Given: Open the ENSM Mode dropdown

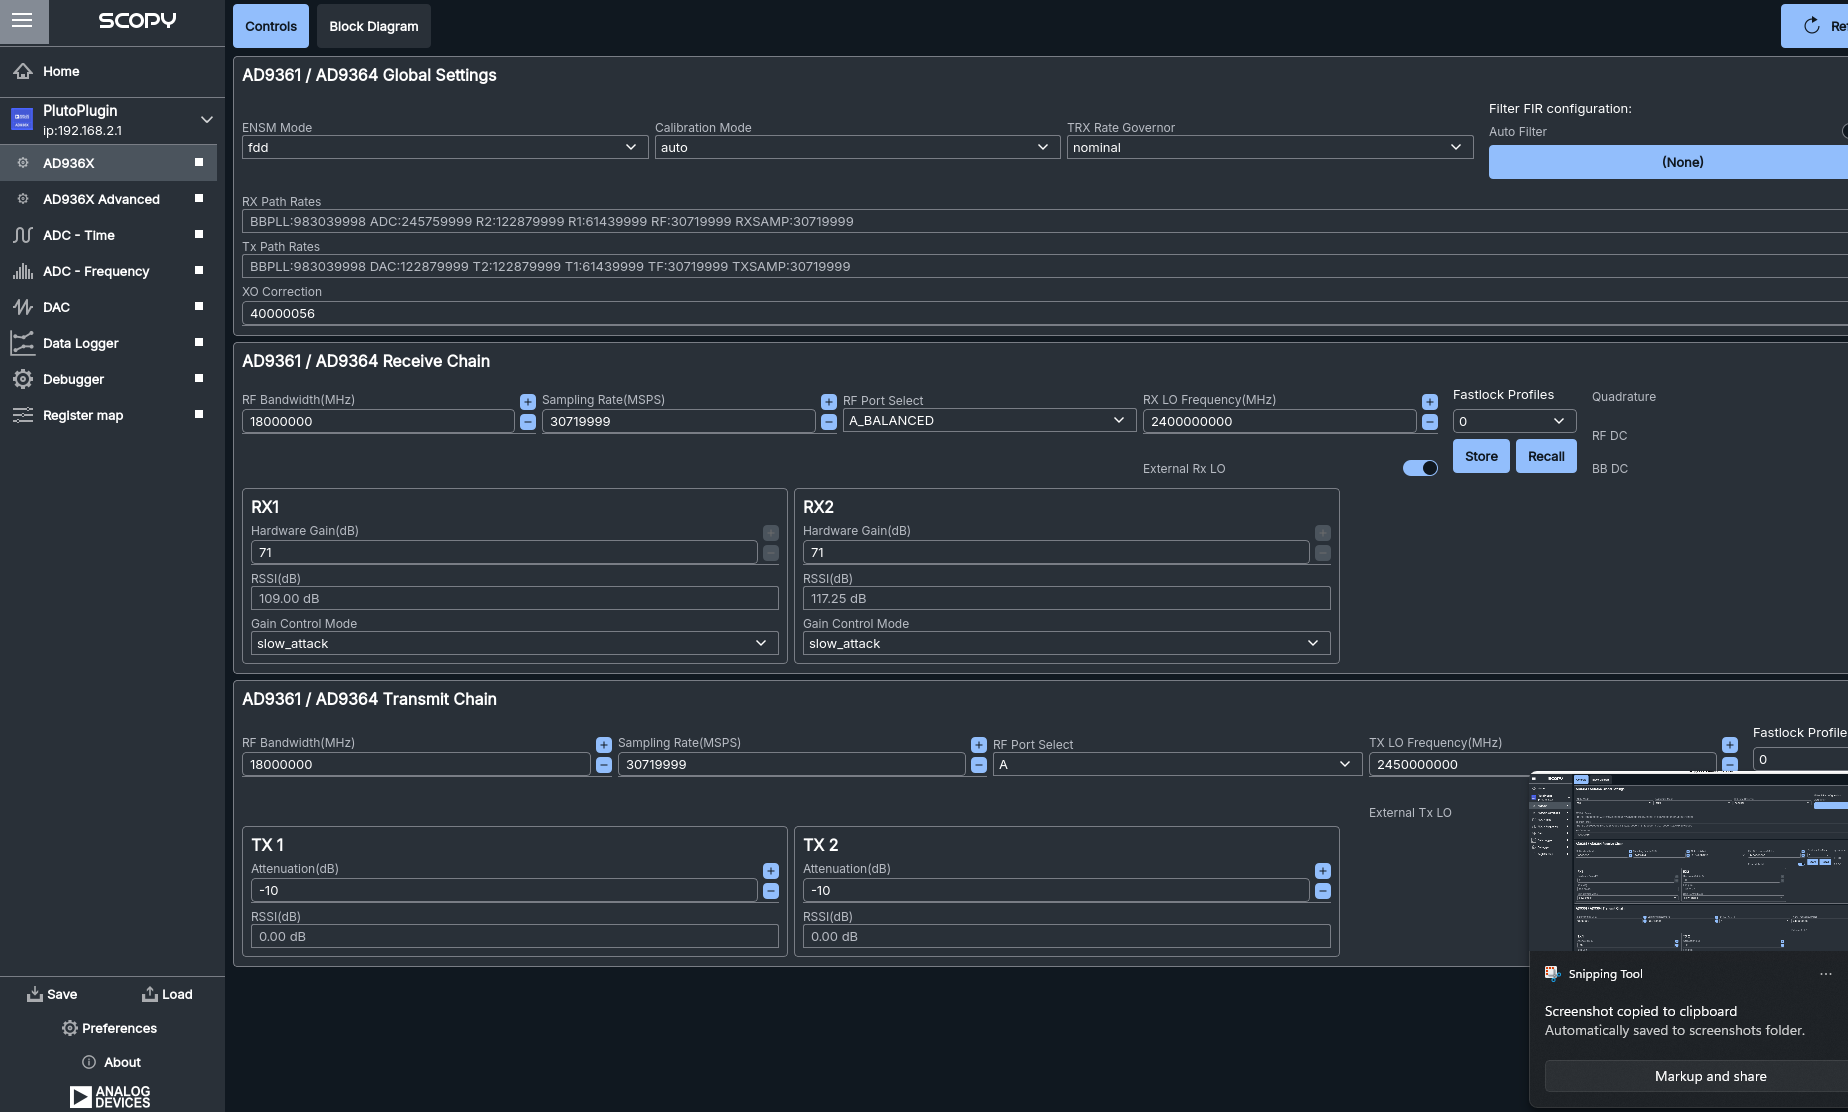Looking at the screenshot, I should click(x=445, y=147).
